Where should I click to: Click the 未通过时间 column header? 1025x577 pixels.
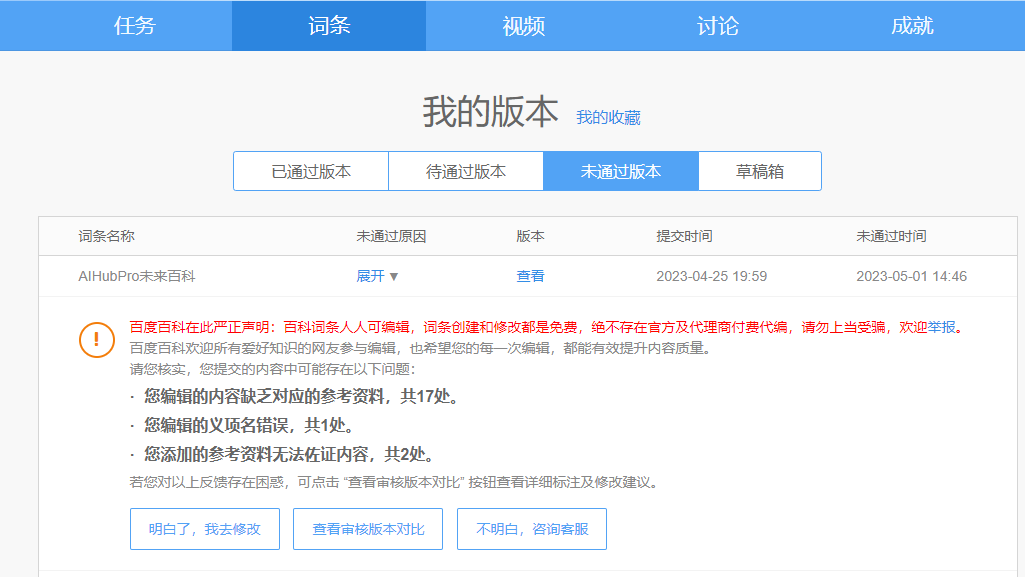892,236
